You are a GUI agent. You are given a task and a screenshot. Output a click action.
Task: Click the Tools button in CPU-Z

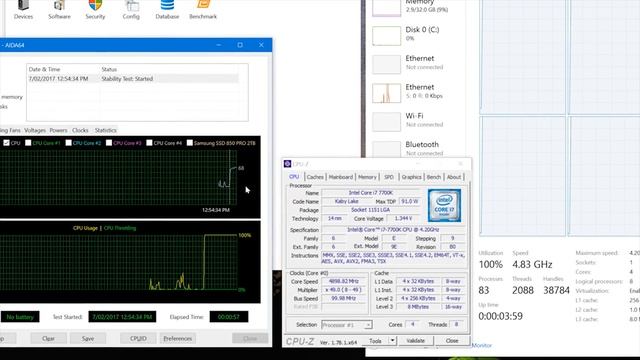[x=375, y=340]
